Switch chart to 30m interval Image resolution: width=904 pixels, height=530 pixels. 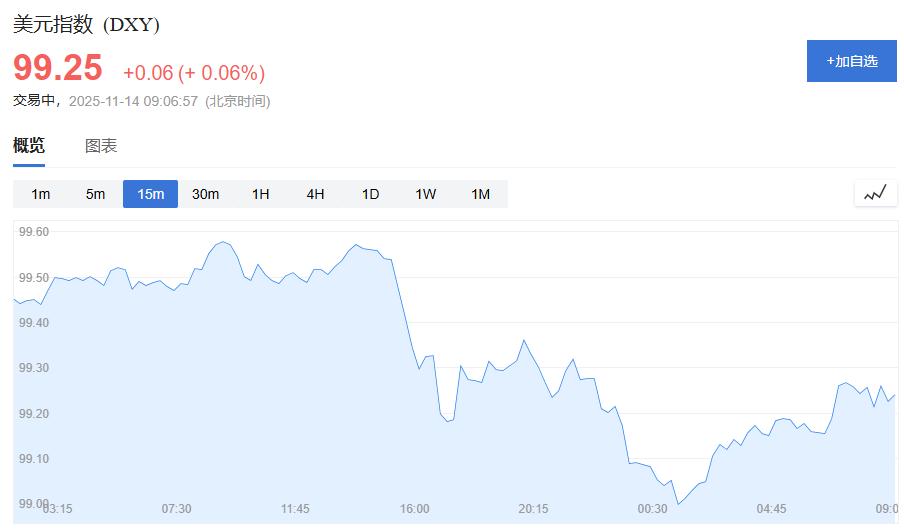click(x=205, y=194)
